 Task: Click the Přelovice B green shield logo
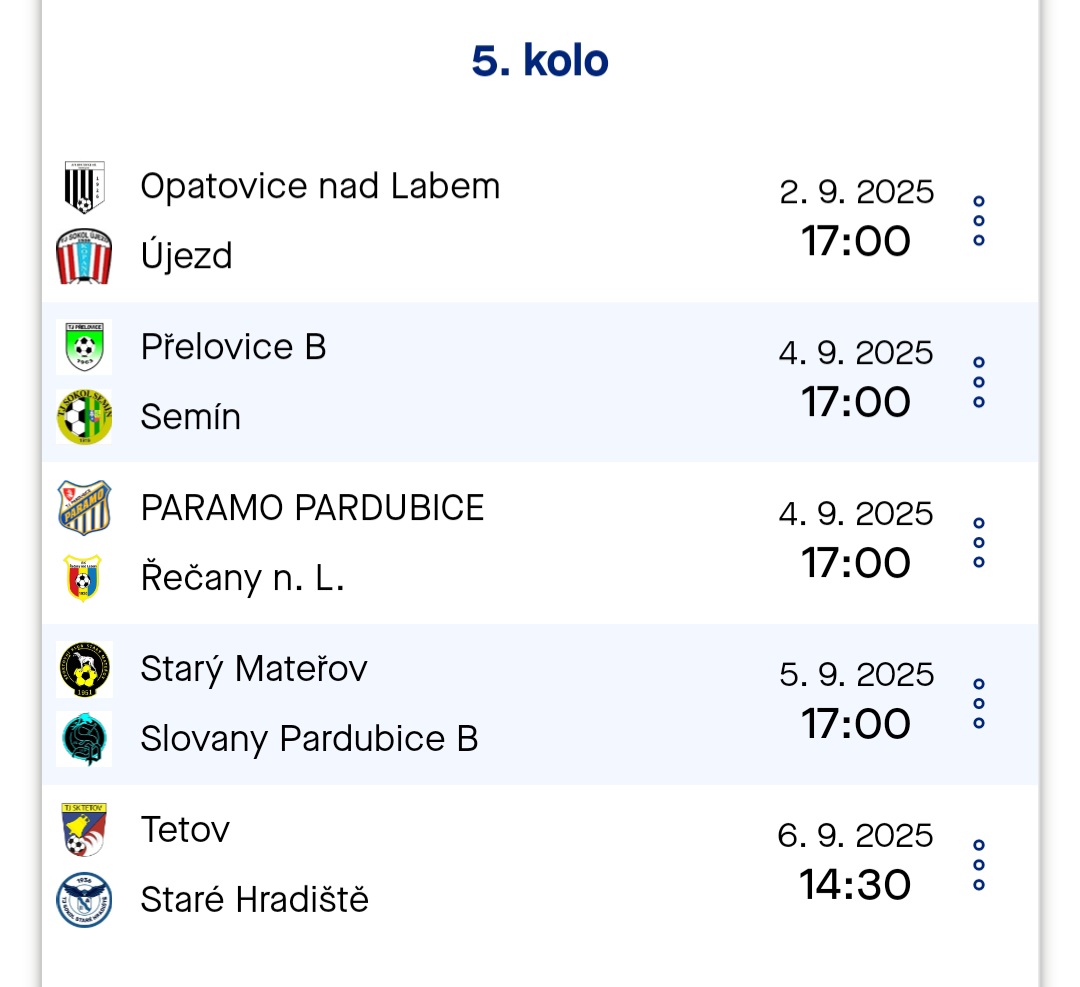point(84,347)
